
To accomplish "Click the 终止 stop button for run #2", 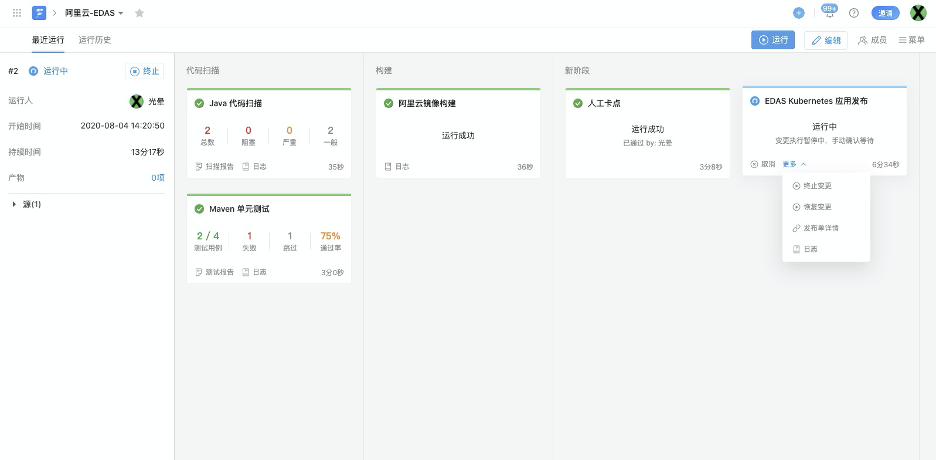I will tap(144, 71).
